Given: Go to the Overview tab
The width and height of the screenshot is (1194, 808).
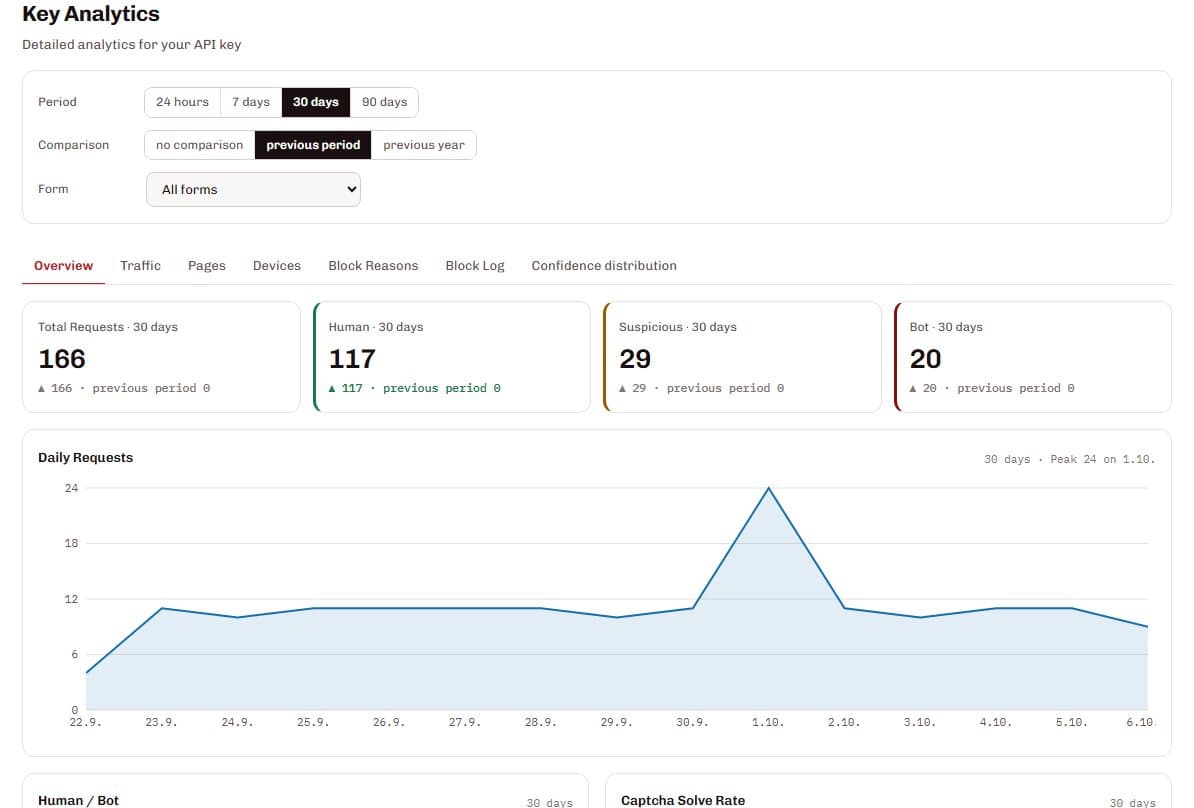Looking at the screenshot, I should coord(63,266).
